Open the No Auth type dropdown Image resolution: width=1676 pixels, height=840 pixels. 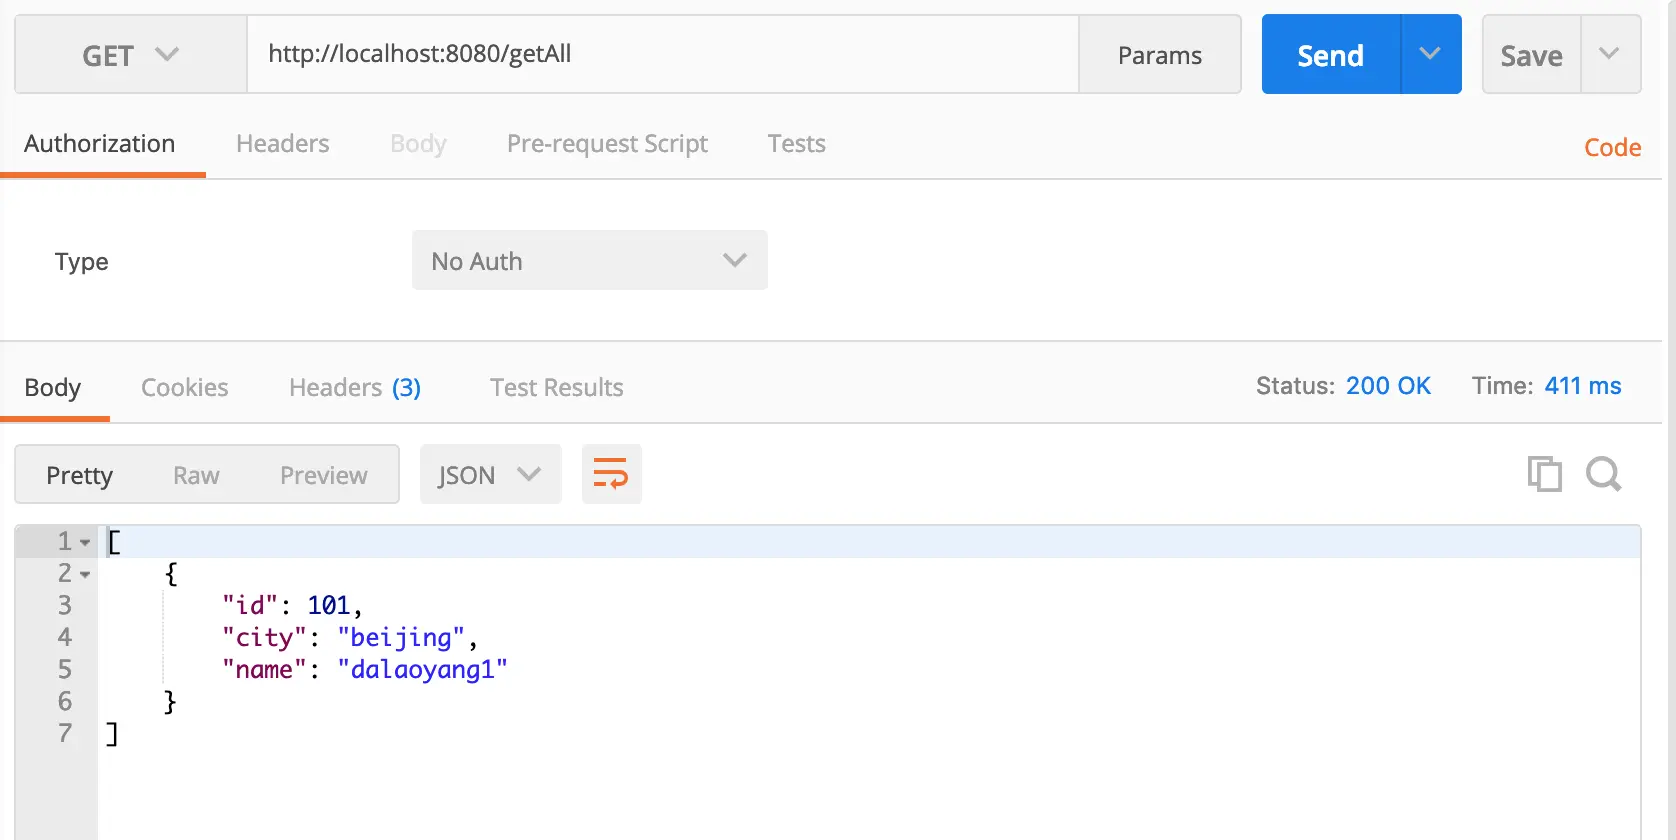tap(589, 261)
